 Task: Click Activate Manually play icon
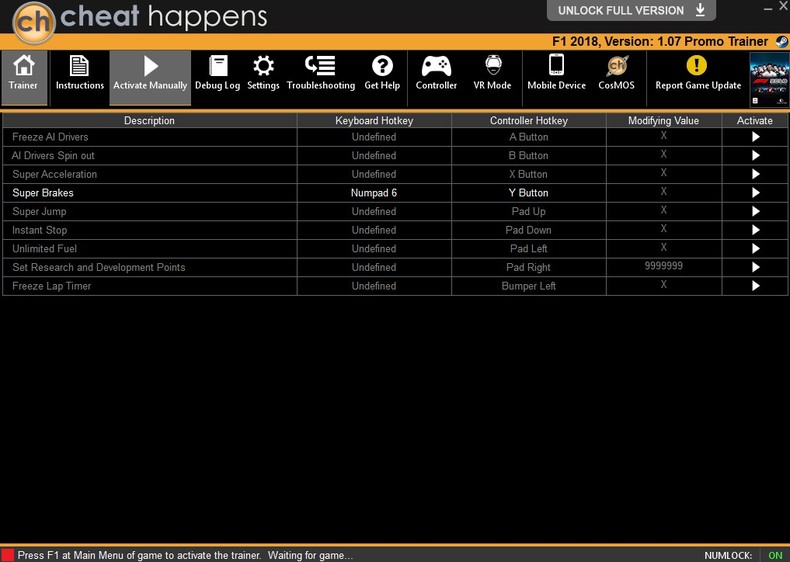click(150, 77)
